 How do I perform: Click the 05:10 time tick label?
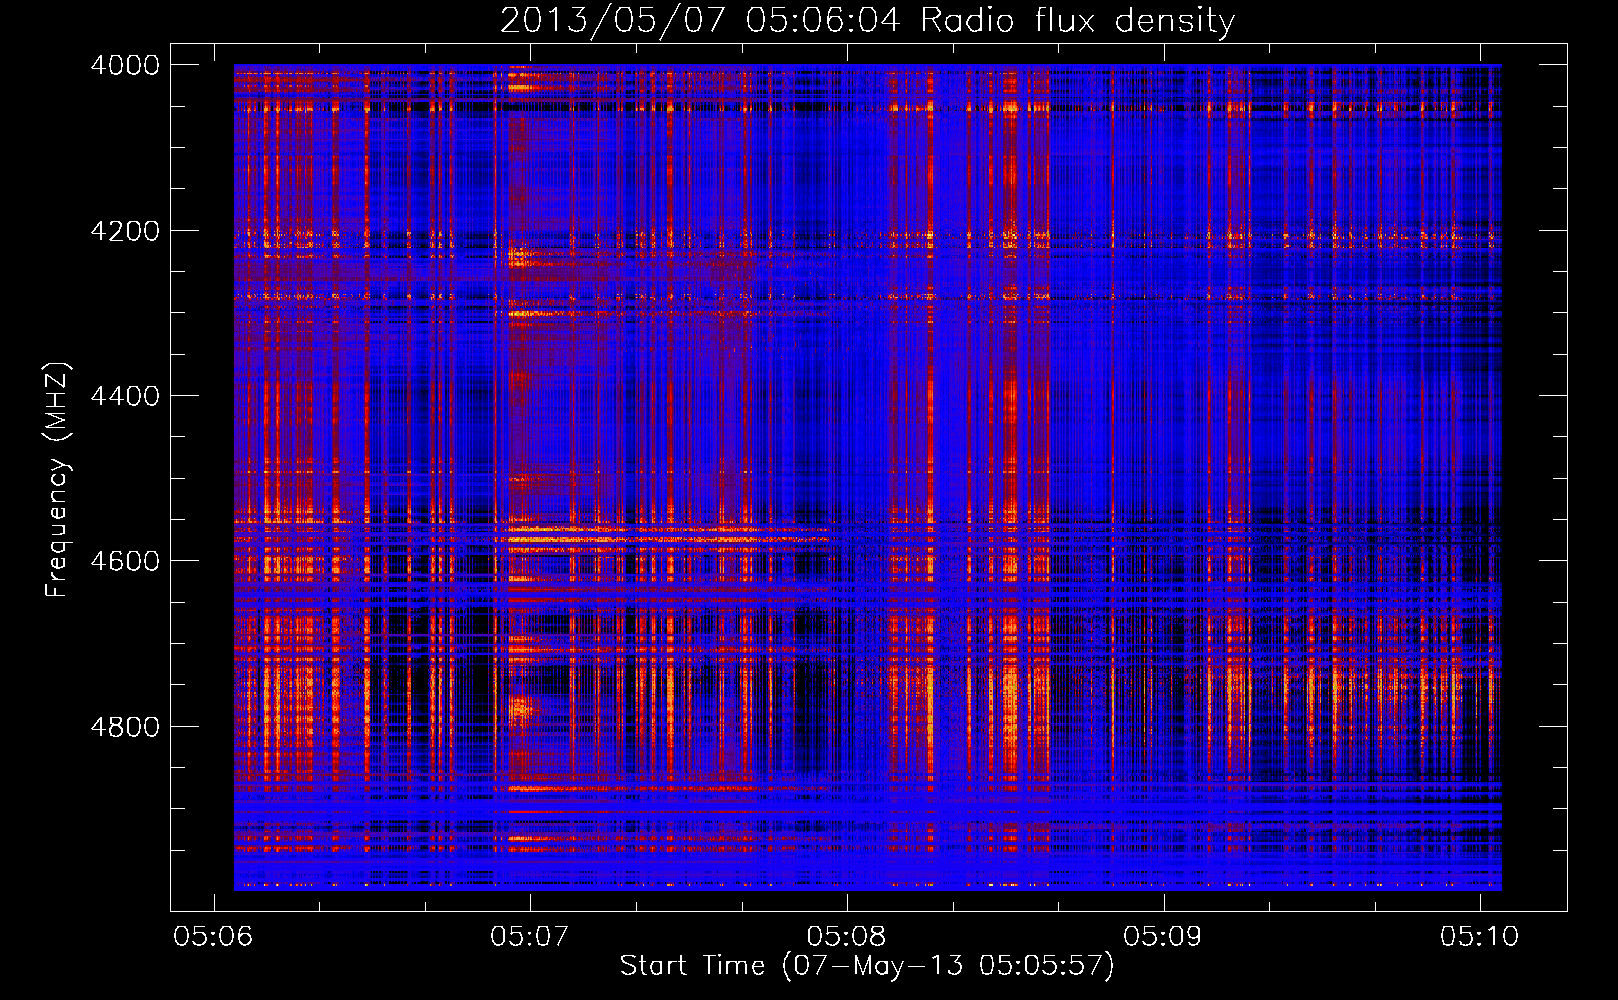point(1480,936)
